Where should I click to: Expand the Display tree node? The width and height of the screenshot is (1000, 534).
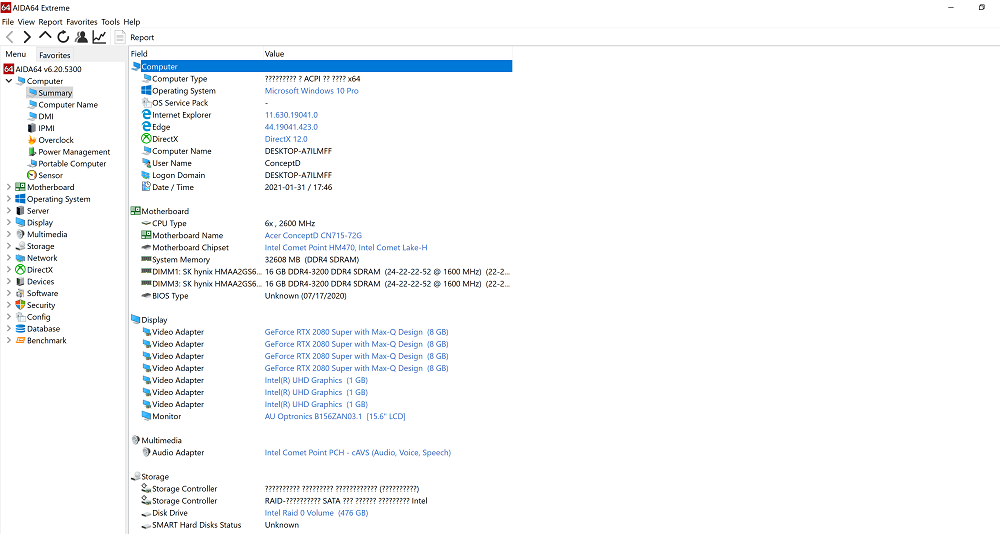9,223
